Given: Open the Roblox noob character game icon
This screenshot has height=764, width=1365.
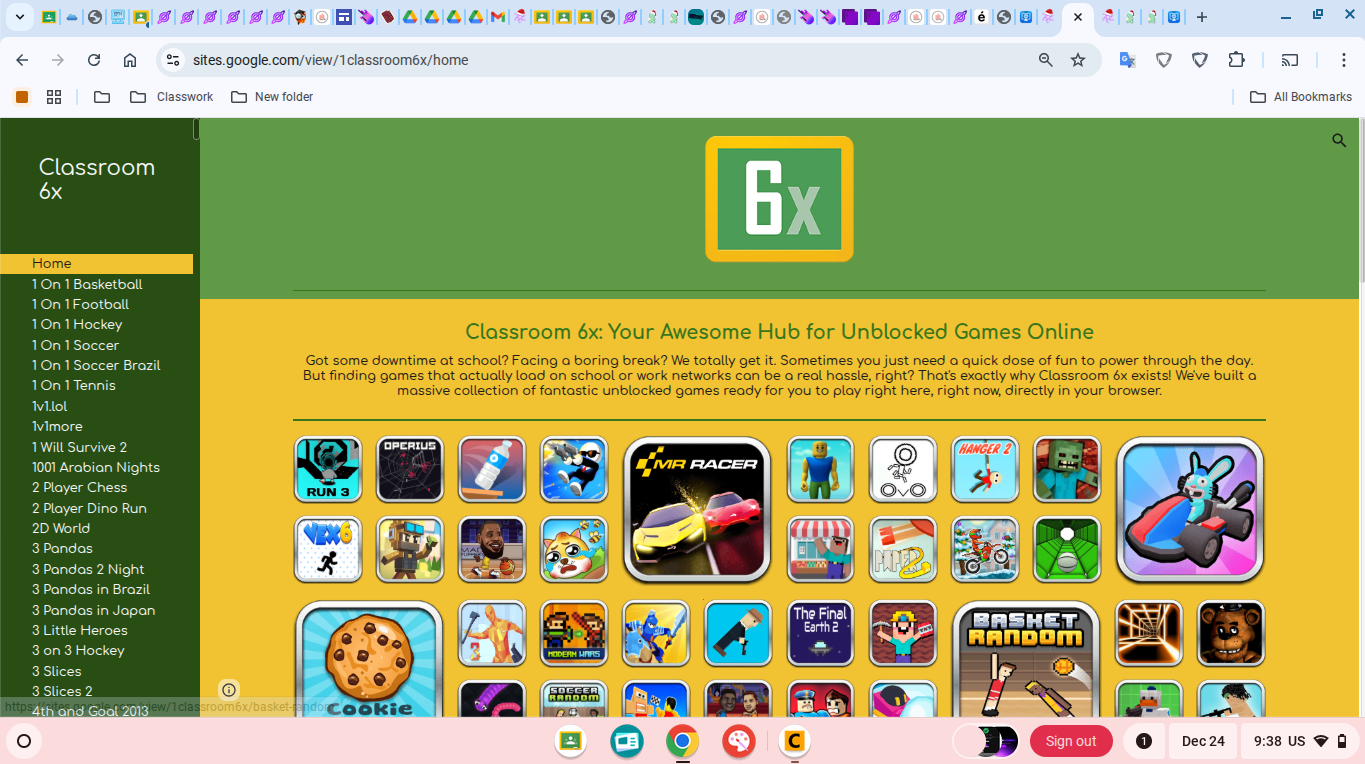Looking at the screenshot, I should point(820,469).
